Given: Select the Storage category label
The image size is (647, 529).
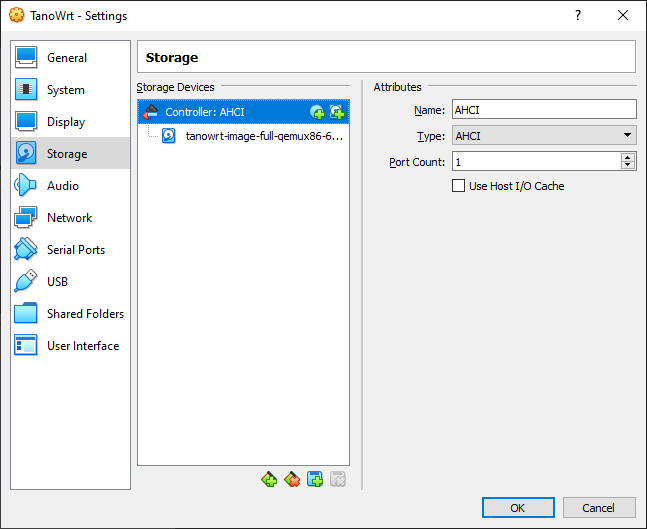Looking at the screenshot, I should click(x=67, y=154).
